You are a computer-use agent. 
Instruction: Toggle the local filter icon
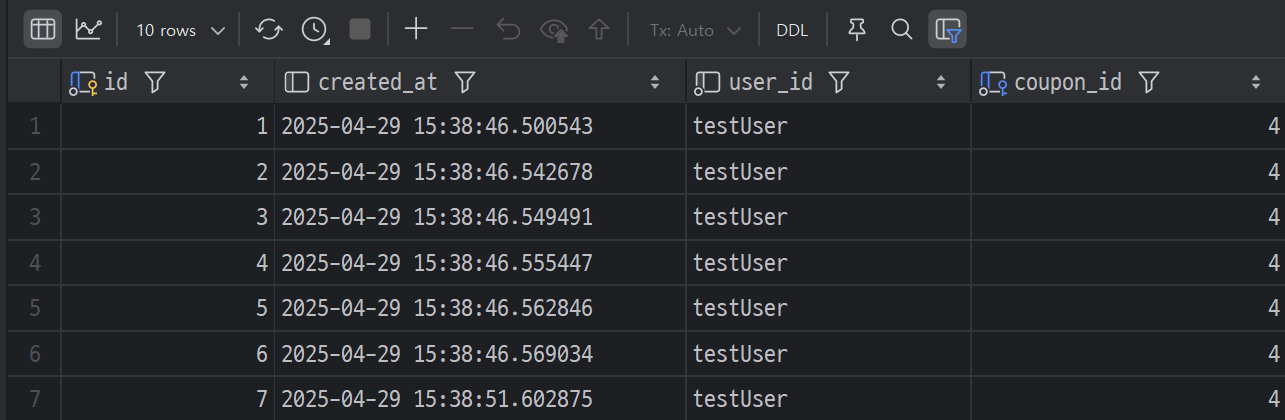[947, 30]
